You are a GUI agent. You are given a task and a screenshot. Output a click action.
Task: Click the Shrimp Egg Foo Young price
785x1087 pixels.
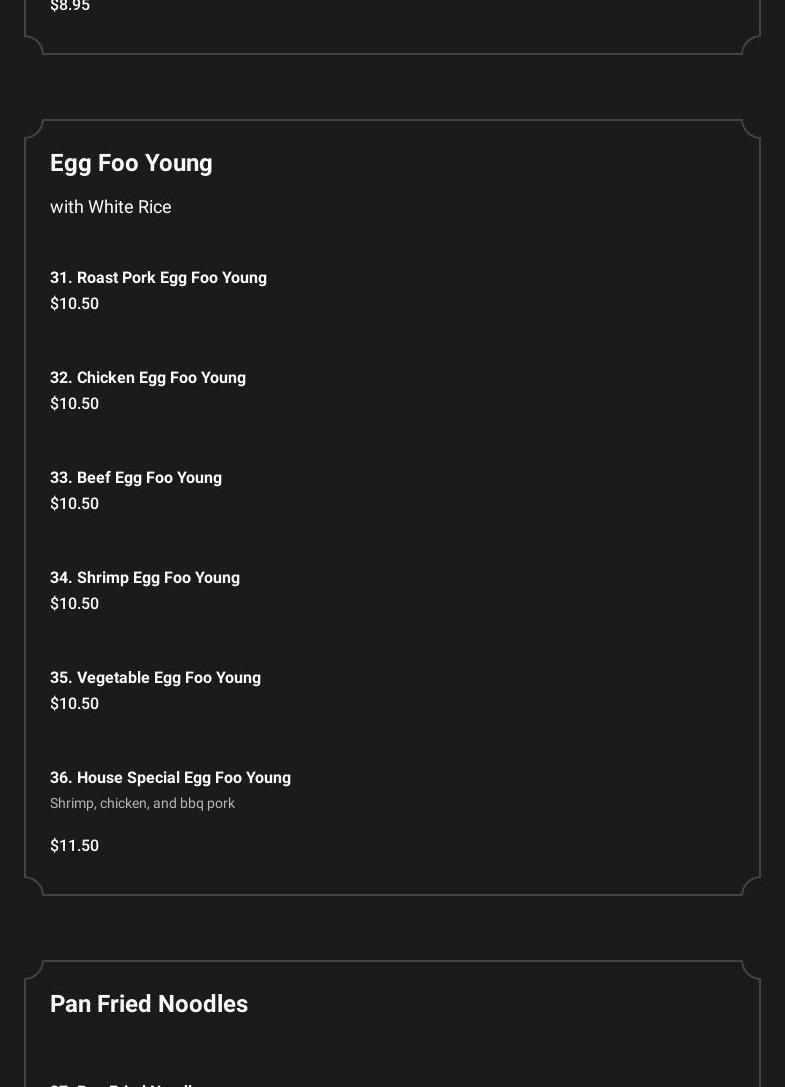tap(74, 604)
